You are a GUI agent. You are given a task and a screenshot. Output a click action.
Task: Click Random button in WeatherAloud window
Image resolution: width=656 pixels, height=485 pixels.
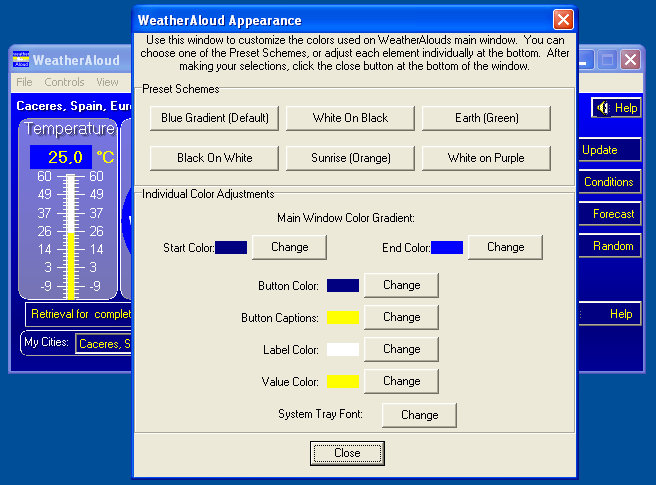point(609,246)
